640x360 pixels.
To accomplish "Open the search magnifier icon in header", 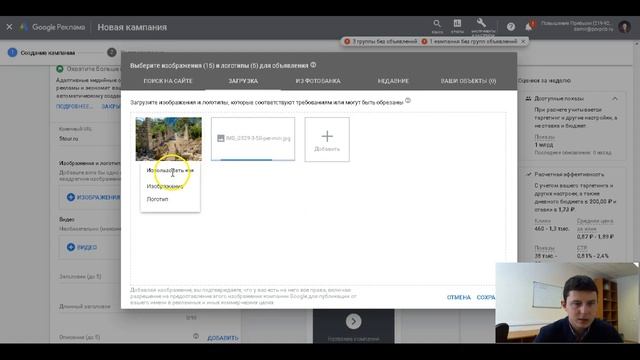I will coord(437,24).
